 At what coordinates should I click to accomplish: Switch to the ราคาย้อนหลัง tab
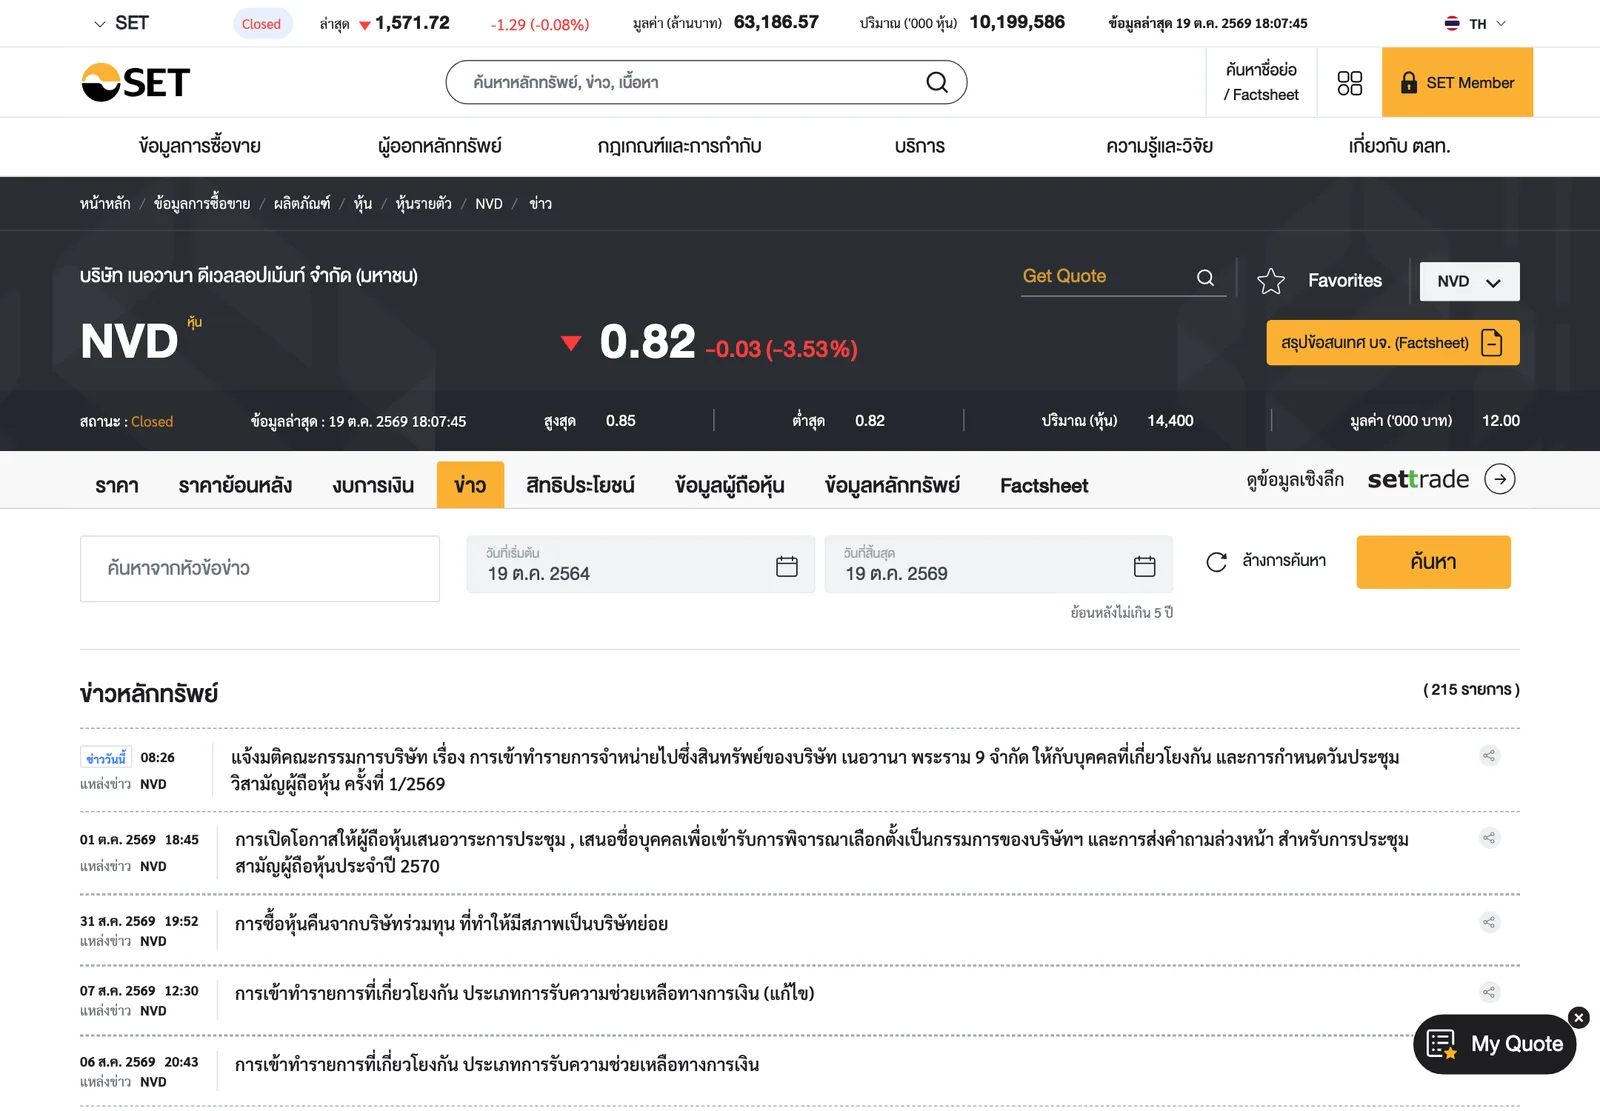236,485
